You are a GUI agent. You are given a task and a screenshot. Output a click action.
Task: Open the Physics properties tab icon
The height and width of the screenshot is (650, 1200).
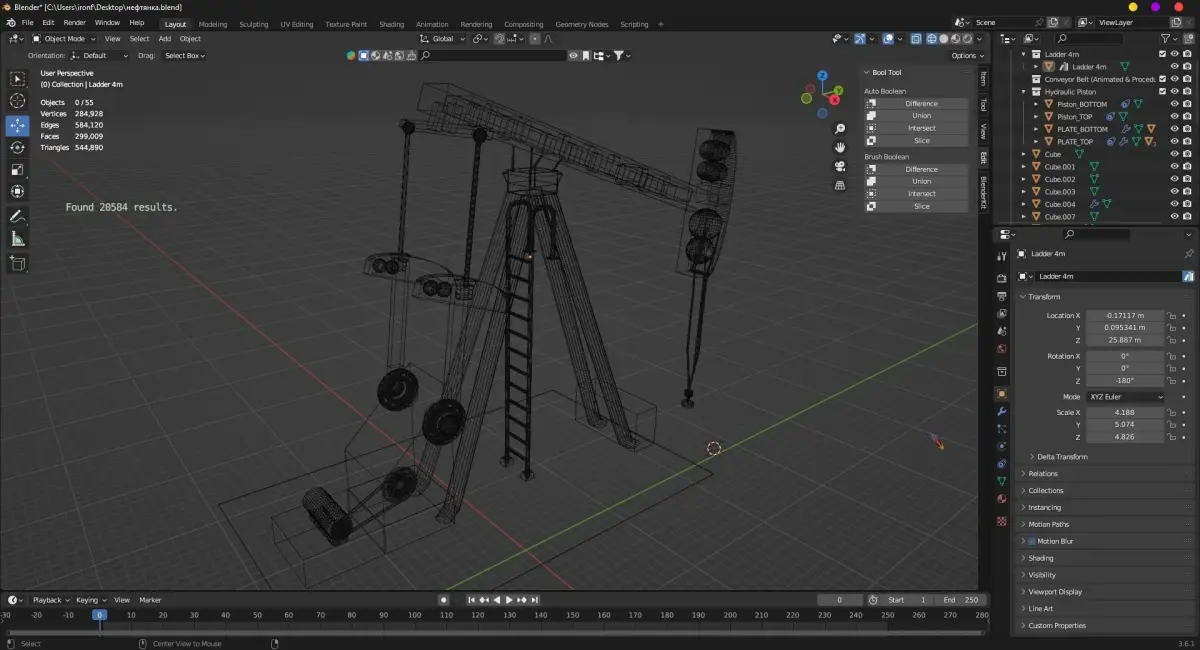(x=1002, y=446)
